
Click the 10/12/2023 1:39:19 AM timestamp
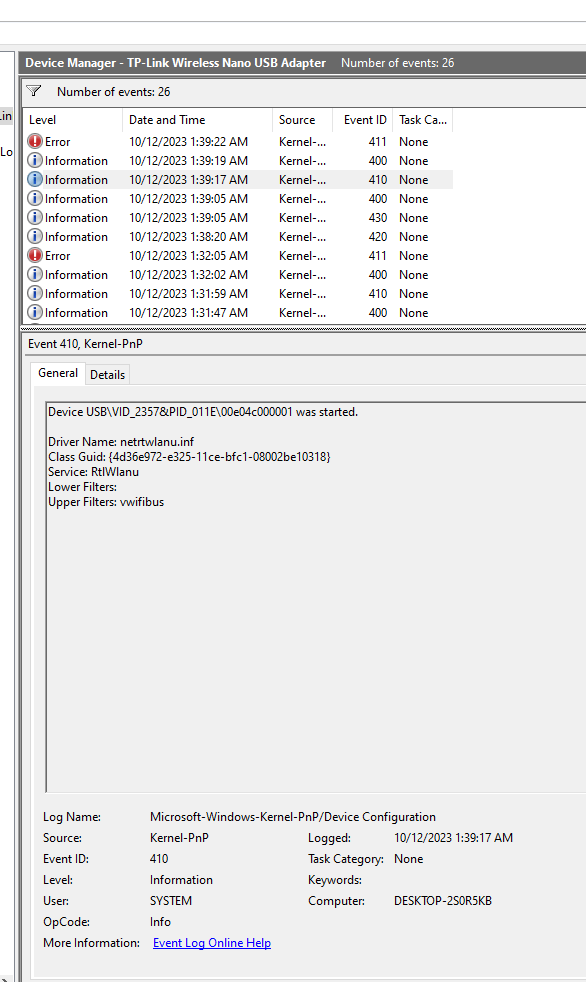pos(188,160)
